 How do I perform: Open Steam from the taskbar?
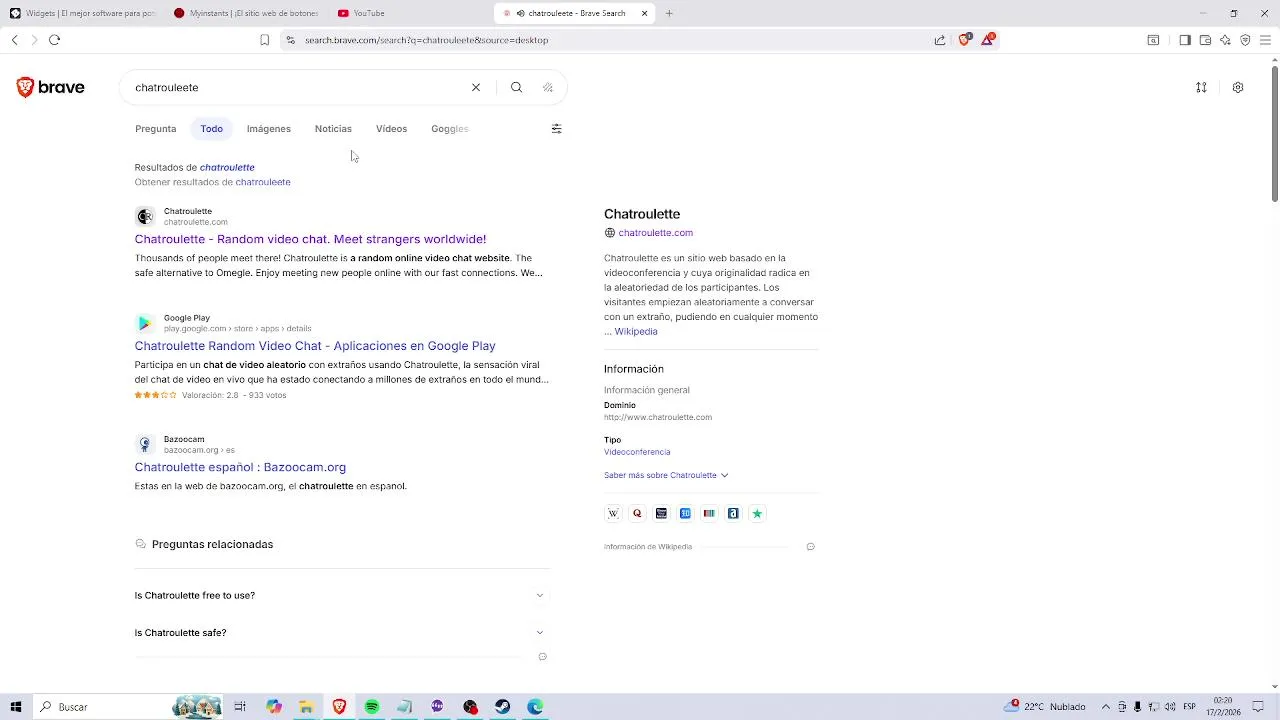[x=502, y=707]
